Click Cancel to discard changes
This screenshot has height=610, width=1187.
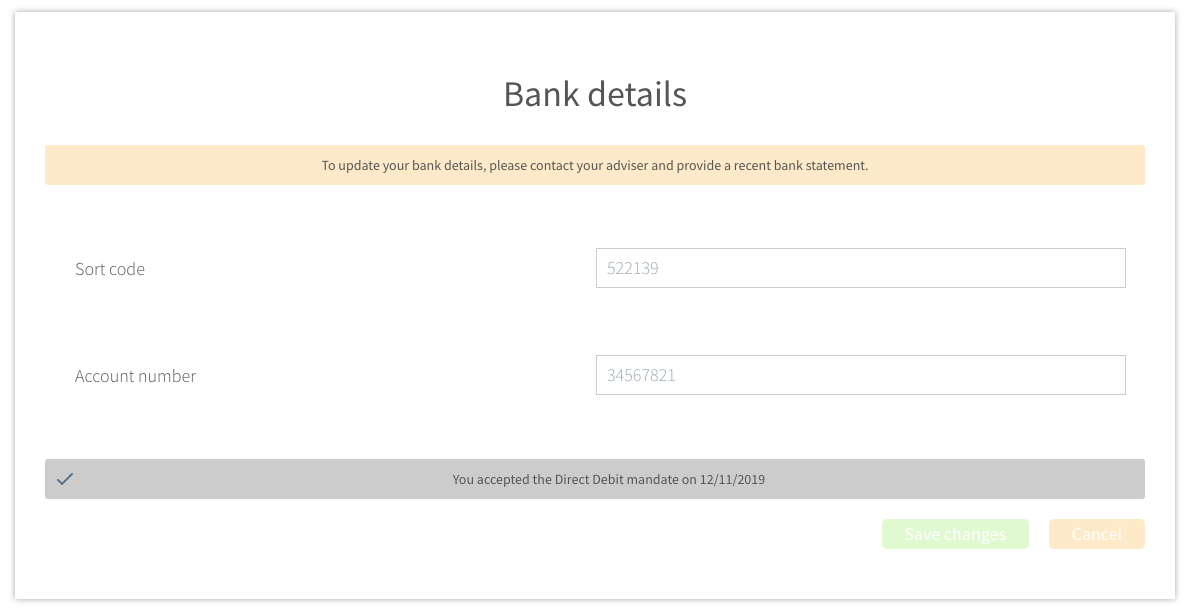(x=1096, y=533)
